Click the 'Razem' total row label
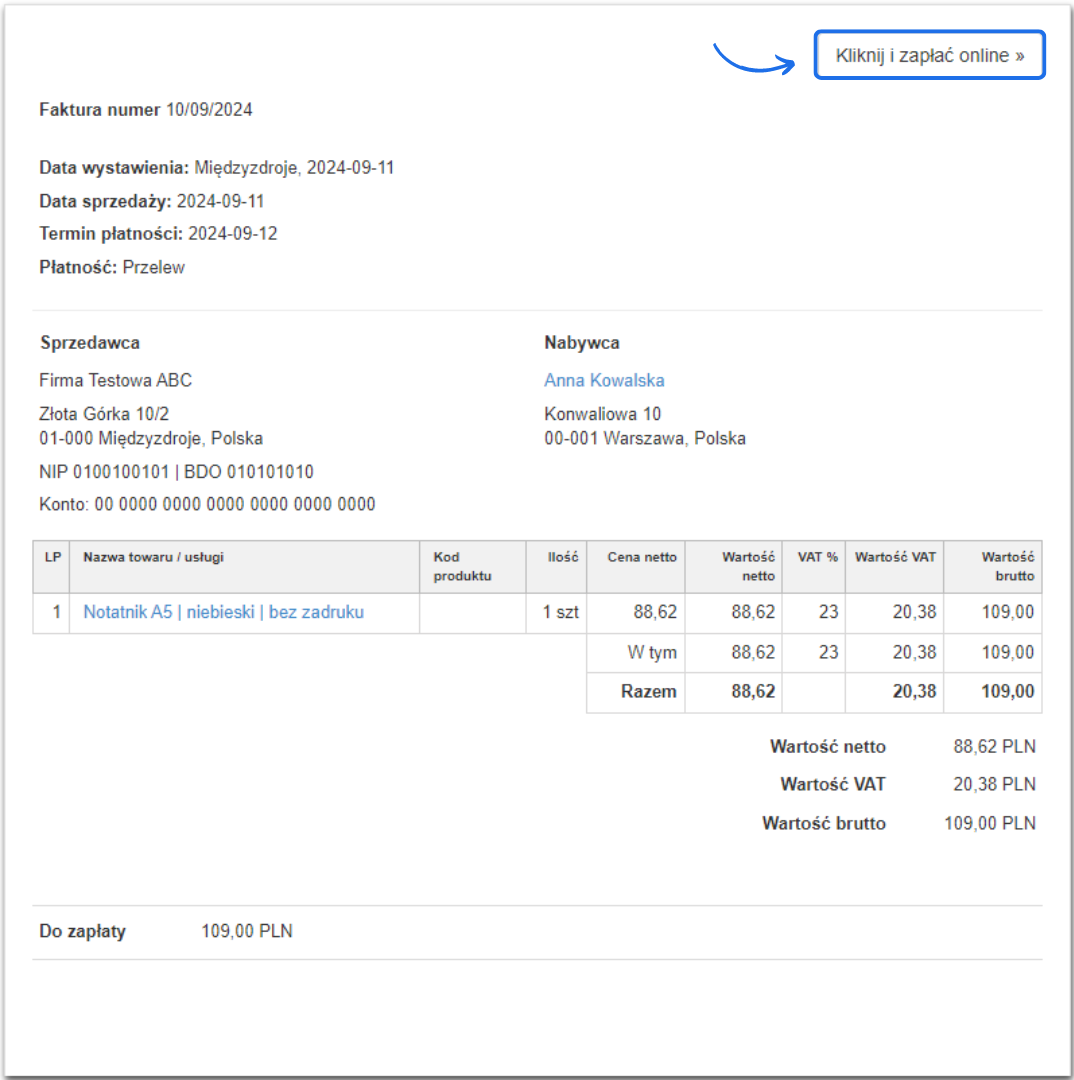The height and width of the screenshot is (1080, 1074). [648, 691]
